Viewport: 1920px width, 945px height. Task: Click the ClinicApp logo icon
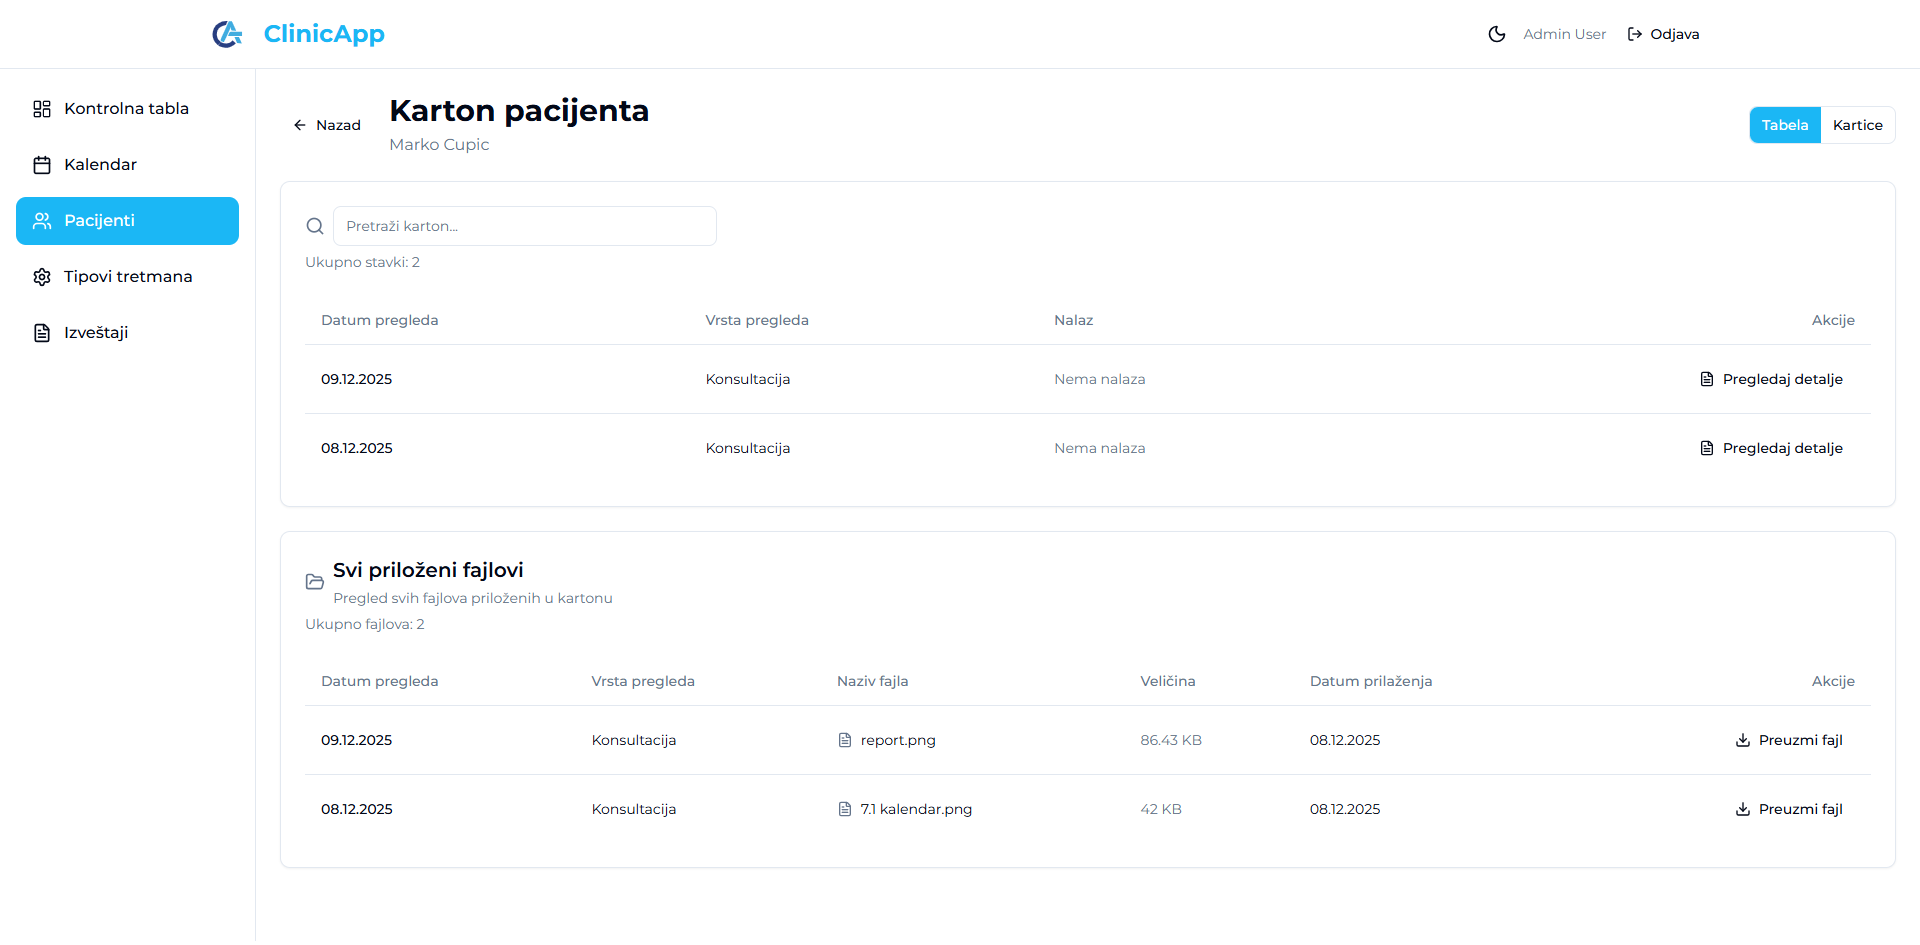click(x=227, y=34)
